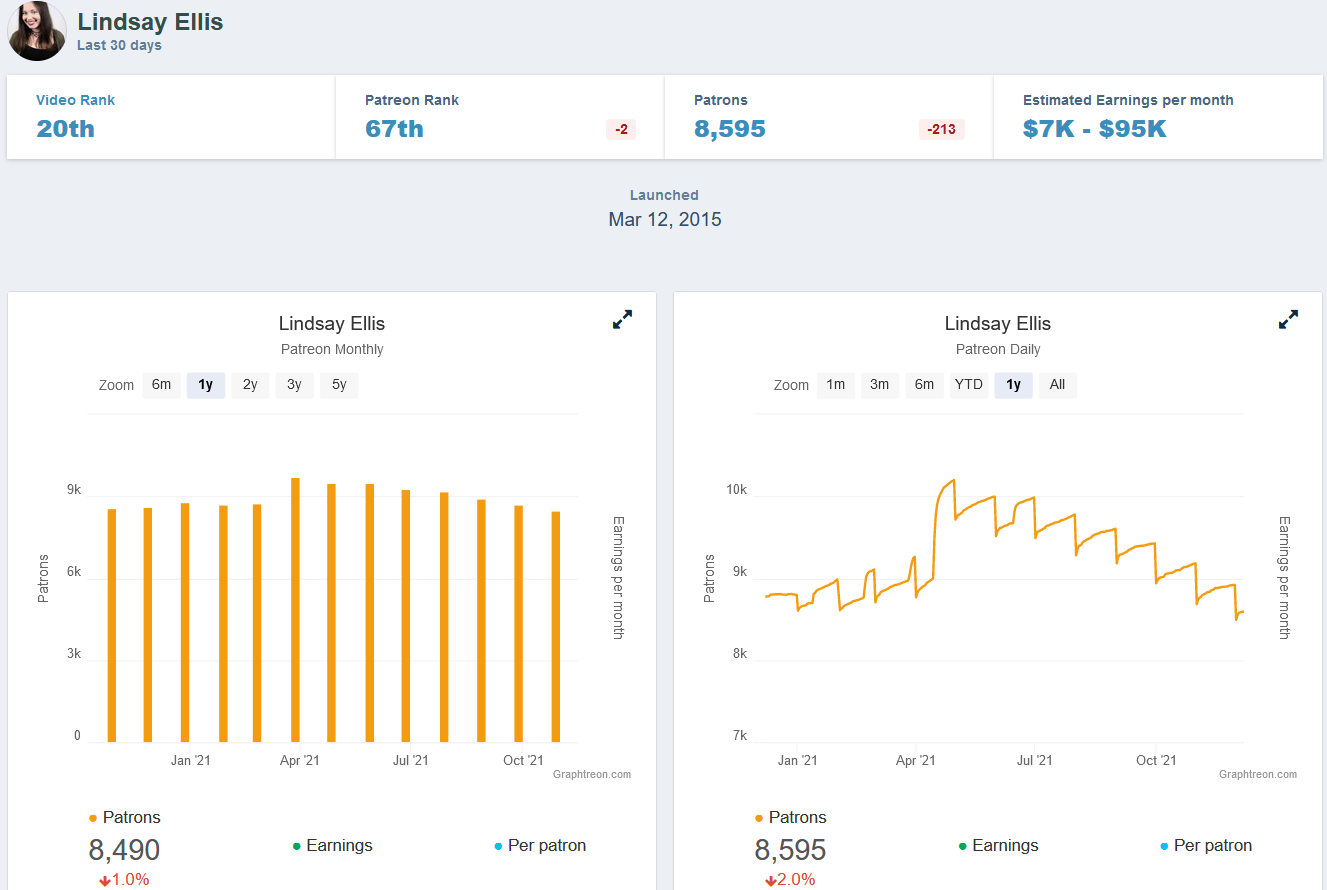Screen dimensions: 1327x890
Task: Click the 8,595 daily patrons figure below chart
Action: pyautogui.click(x=790, y=850)
